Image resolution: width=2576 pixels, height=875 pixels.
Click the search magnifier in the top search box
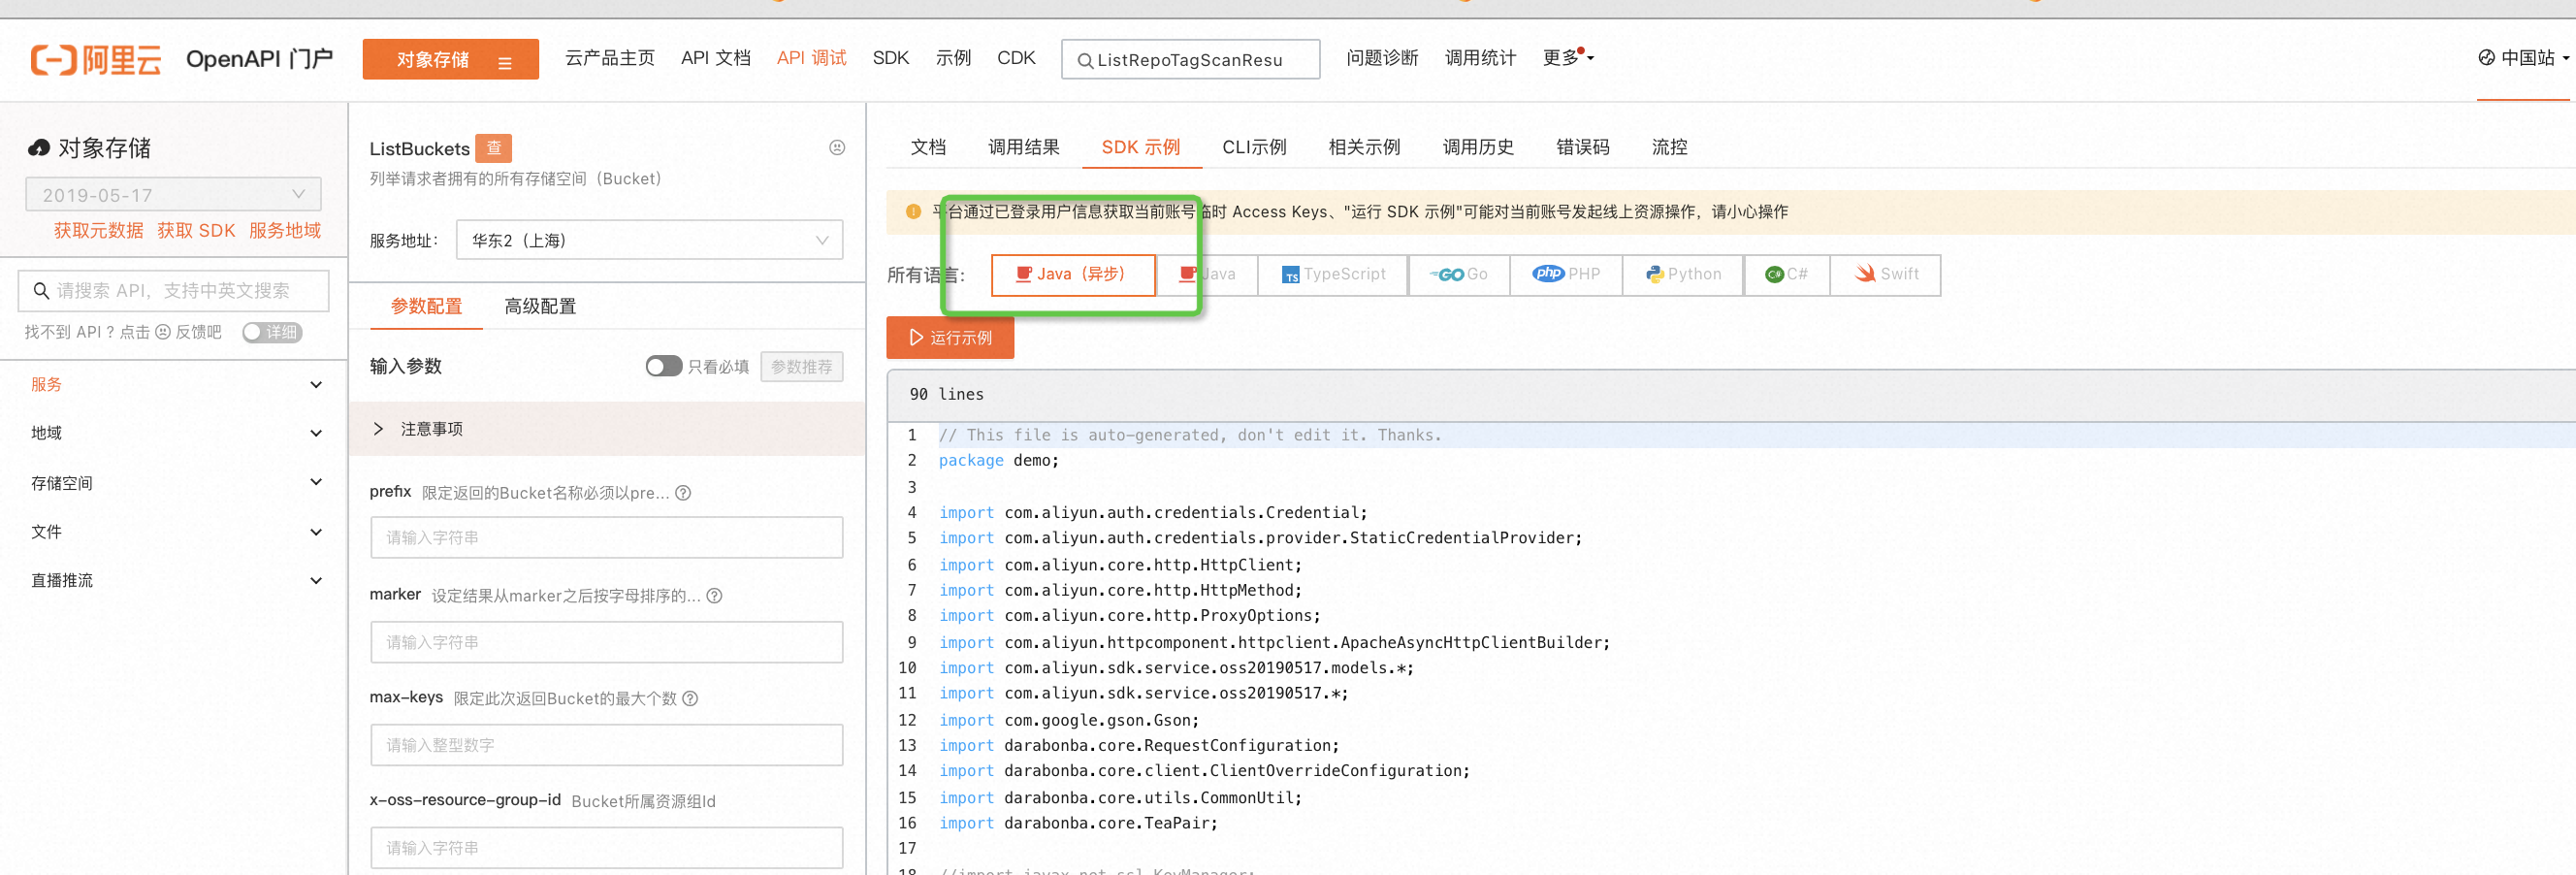coord(1085,60)
